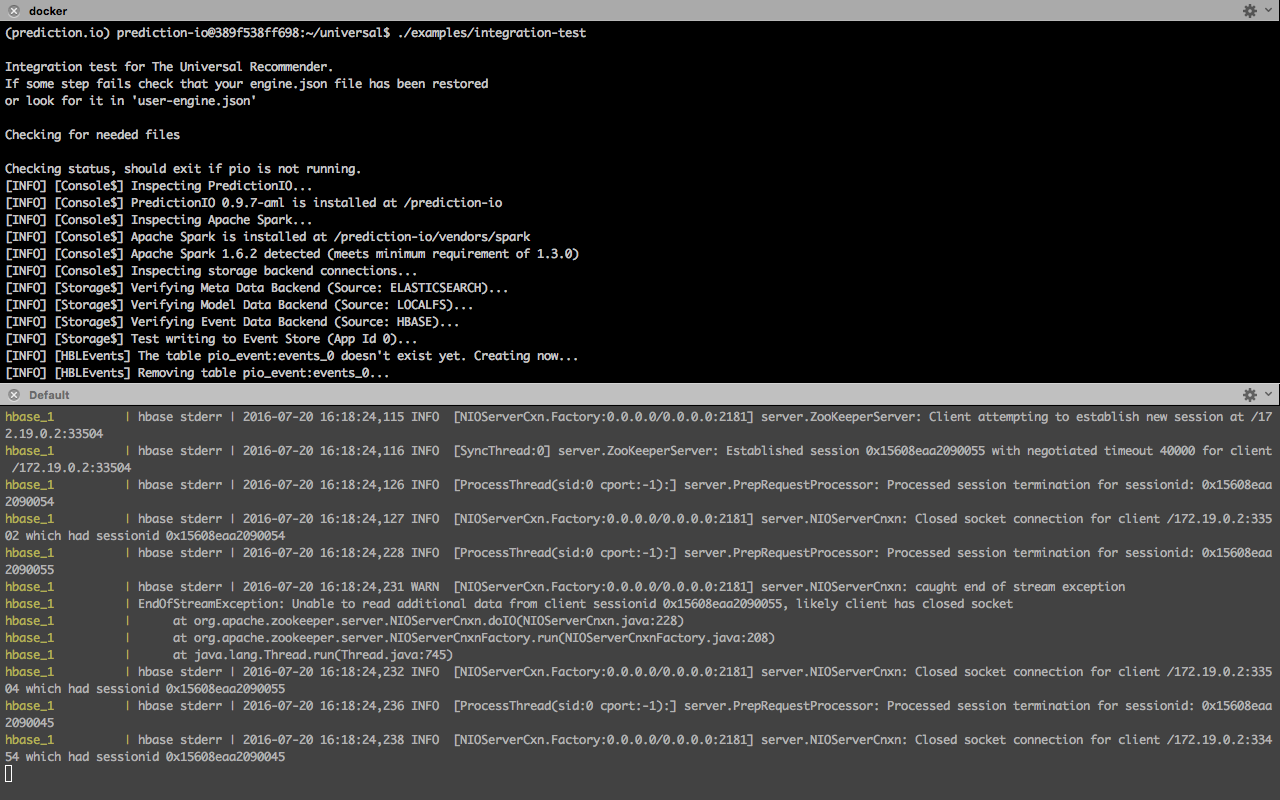
Task: Open the gear menu of the docker pane
Action: pyautogui.click(x=1249, y=10)
